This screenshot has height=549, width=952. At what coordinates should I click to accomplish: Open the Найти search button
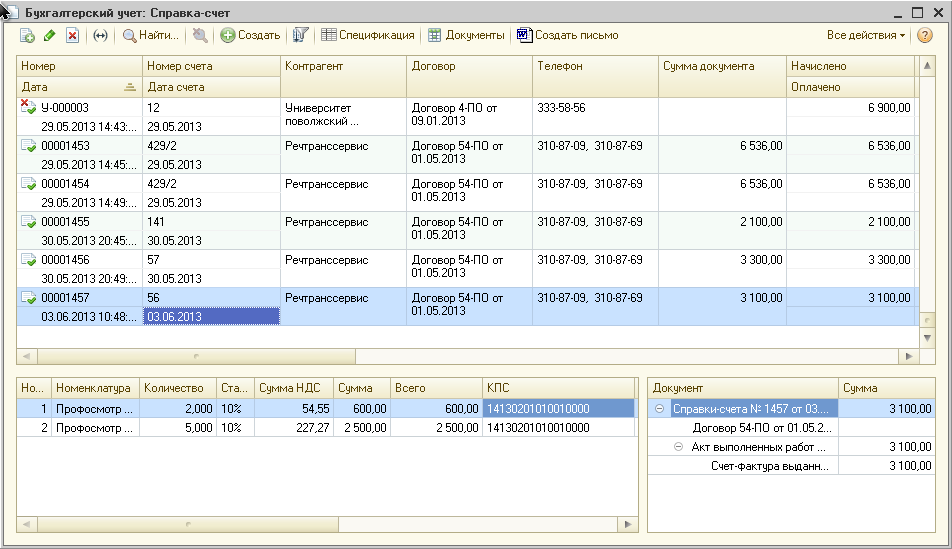point(151,35)
